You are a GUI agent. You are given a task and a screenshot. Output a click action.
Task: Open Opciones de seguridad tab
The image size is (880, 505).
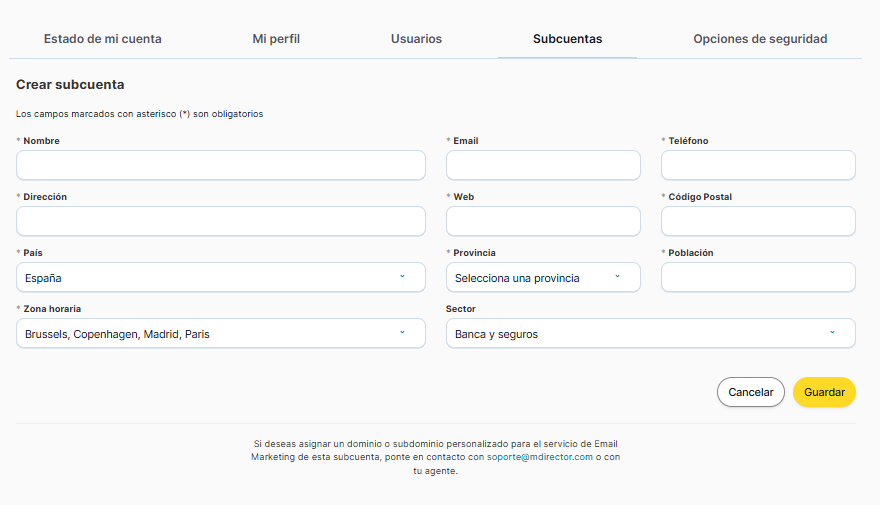[x=760, y=39]
